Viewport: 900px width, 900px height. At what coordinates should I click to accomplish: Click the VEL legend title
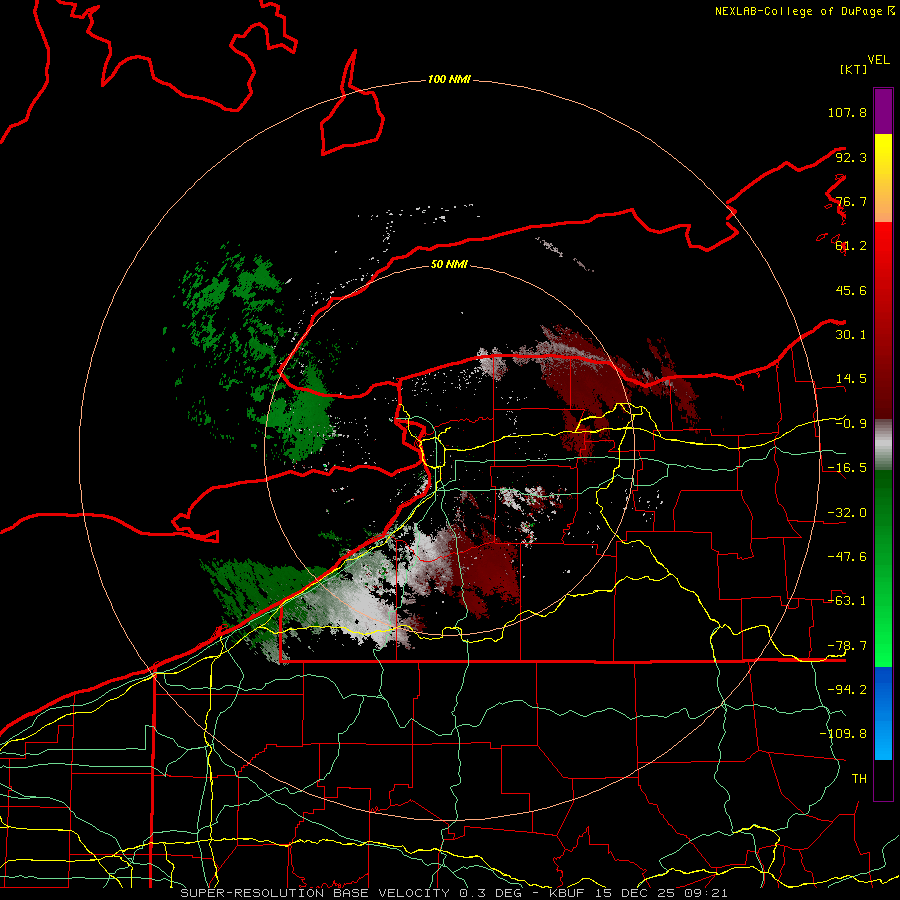coord(878,59)
